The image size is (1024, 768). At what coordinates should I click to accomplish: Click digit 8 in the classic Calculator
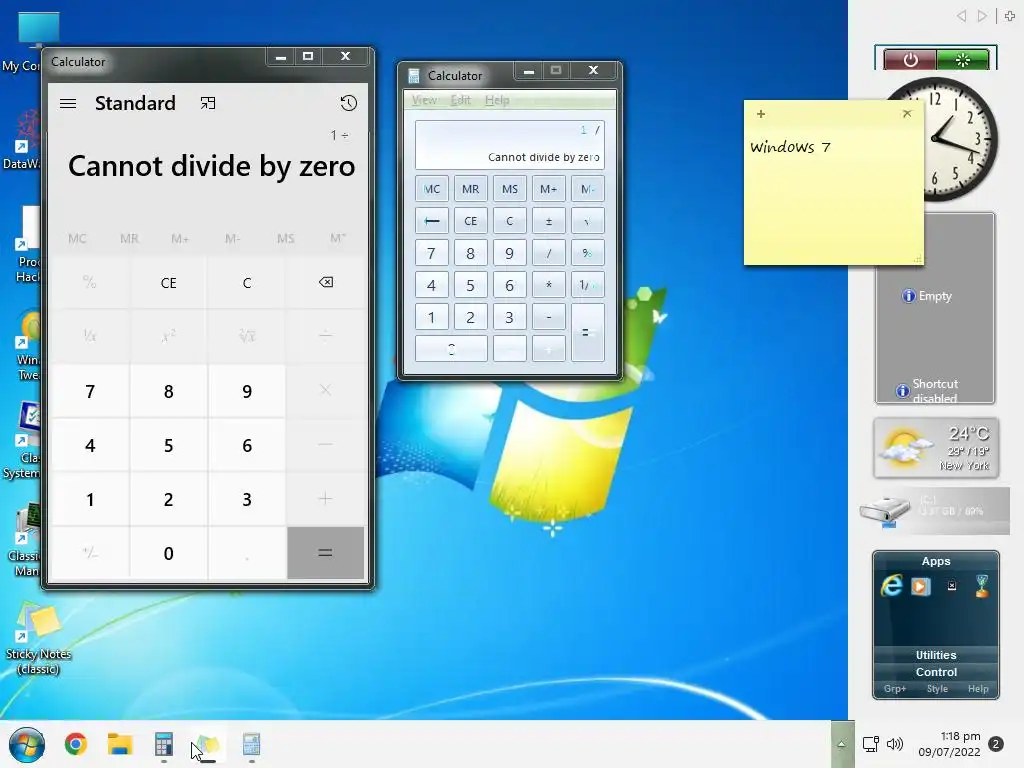point(471,253)
